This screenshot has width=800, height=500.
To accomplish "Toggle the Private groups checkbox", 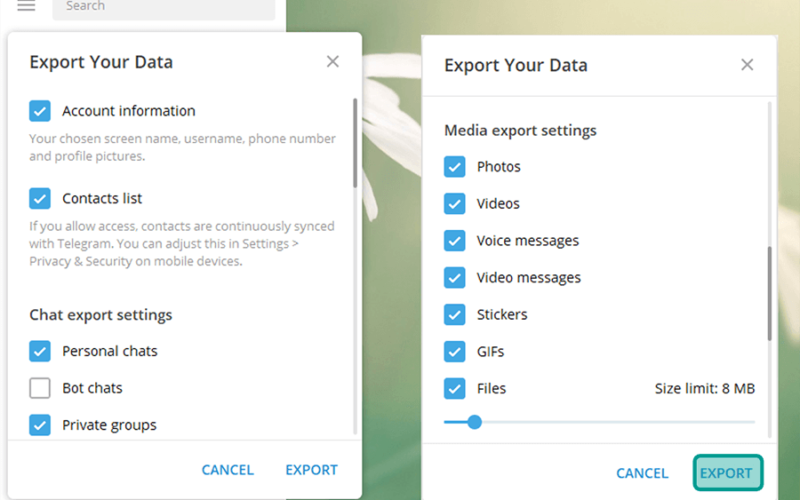I will [x=40, y=424].
